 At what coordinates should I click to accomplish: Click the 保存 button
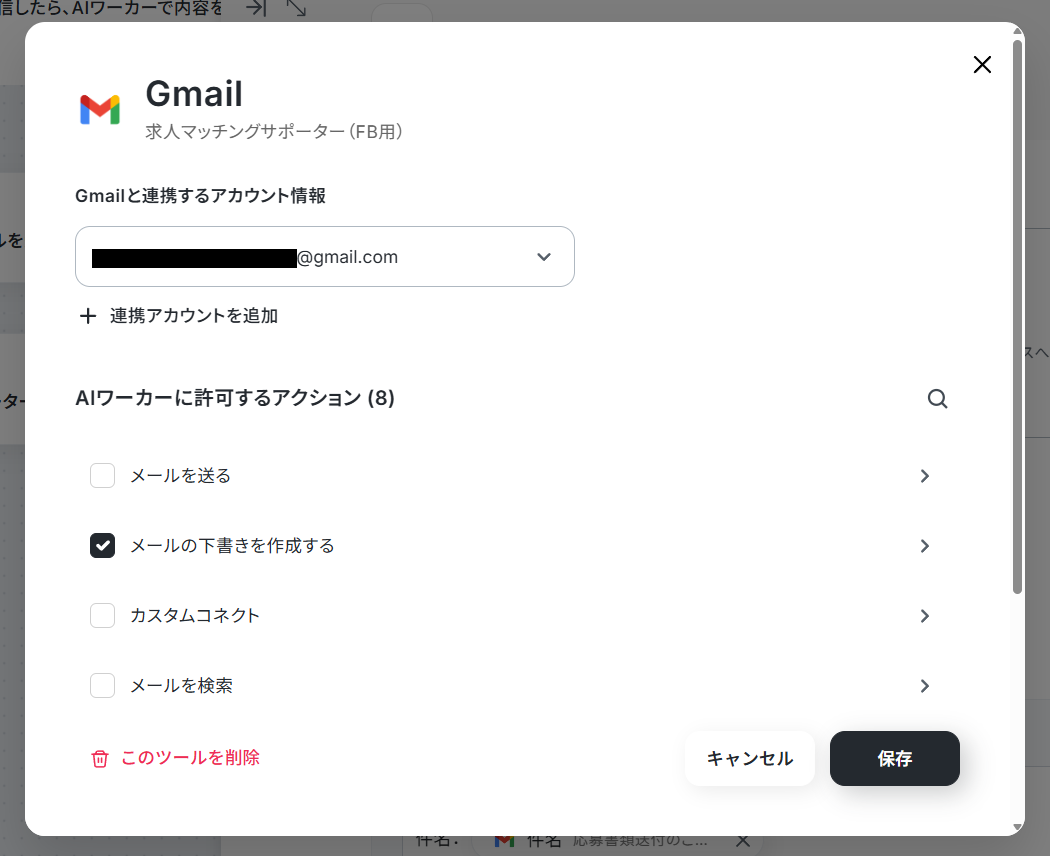[895, 758]
